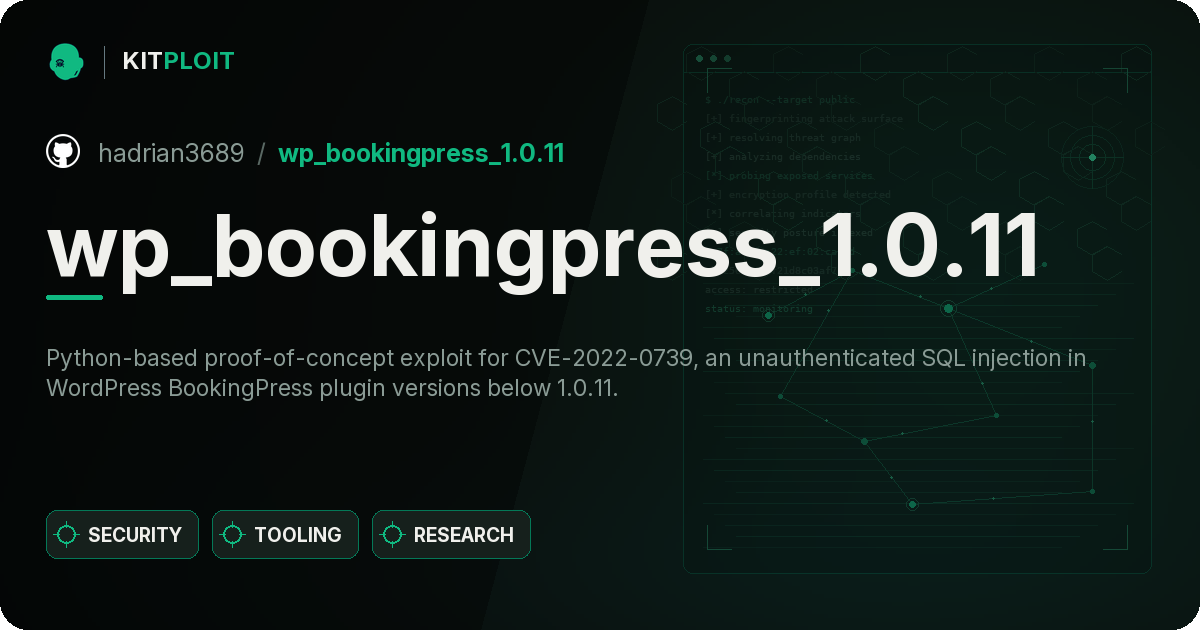Viewport: 1200px width, 630px height.
Task: Click the KitPloit mascot logo icon
Action: point(66,61)
